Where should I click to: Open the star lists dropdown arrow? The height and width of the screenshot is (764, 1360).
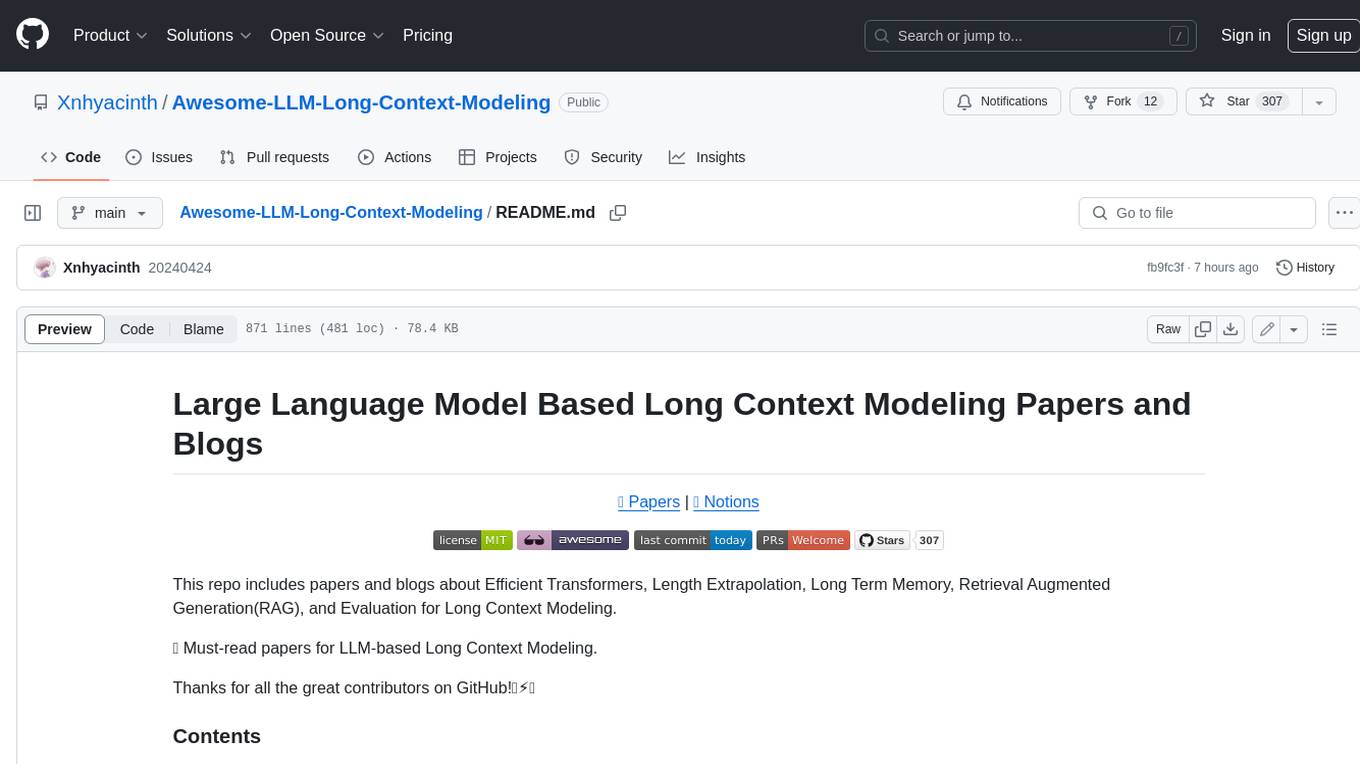[1319, 102]
